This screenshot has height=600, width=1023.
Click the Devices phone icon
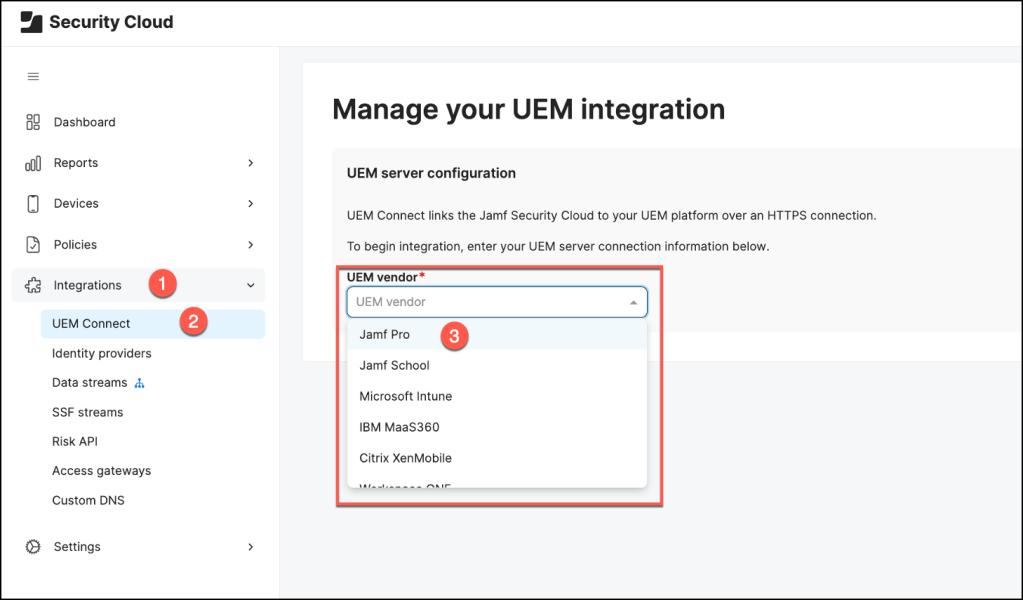click(x=33, y=204)
